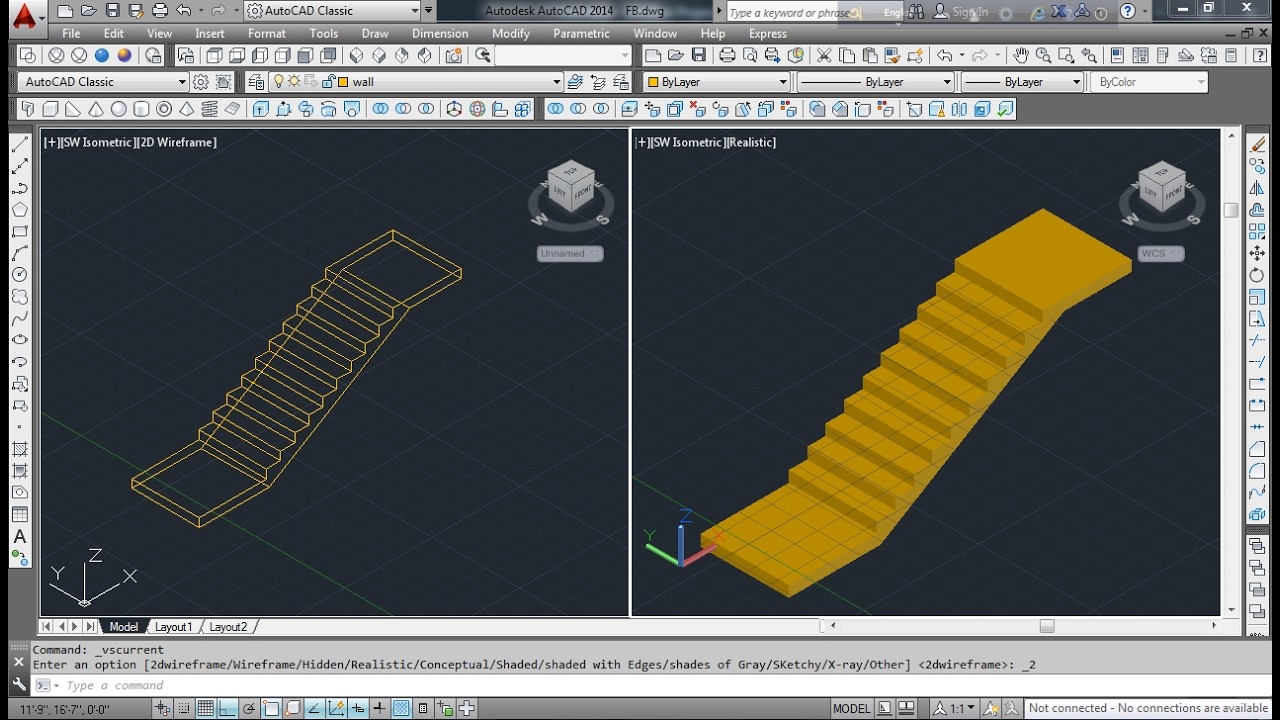1280x720 pixels.
Task: Click the Polysolid tool icon
Action: coord(28,109)
